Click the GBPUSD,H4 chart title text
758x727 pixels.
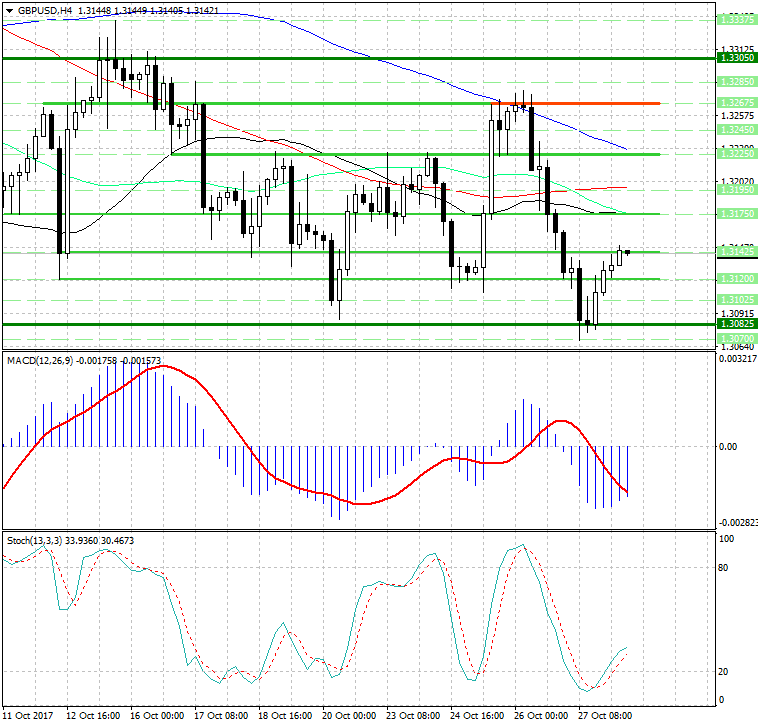click(x=46, y=10)
